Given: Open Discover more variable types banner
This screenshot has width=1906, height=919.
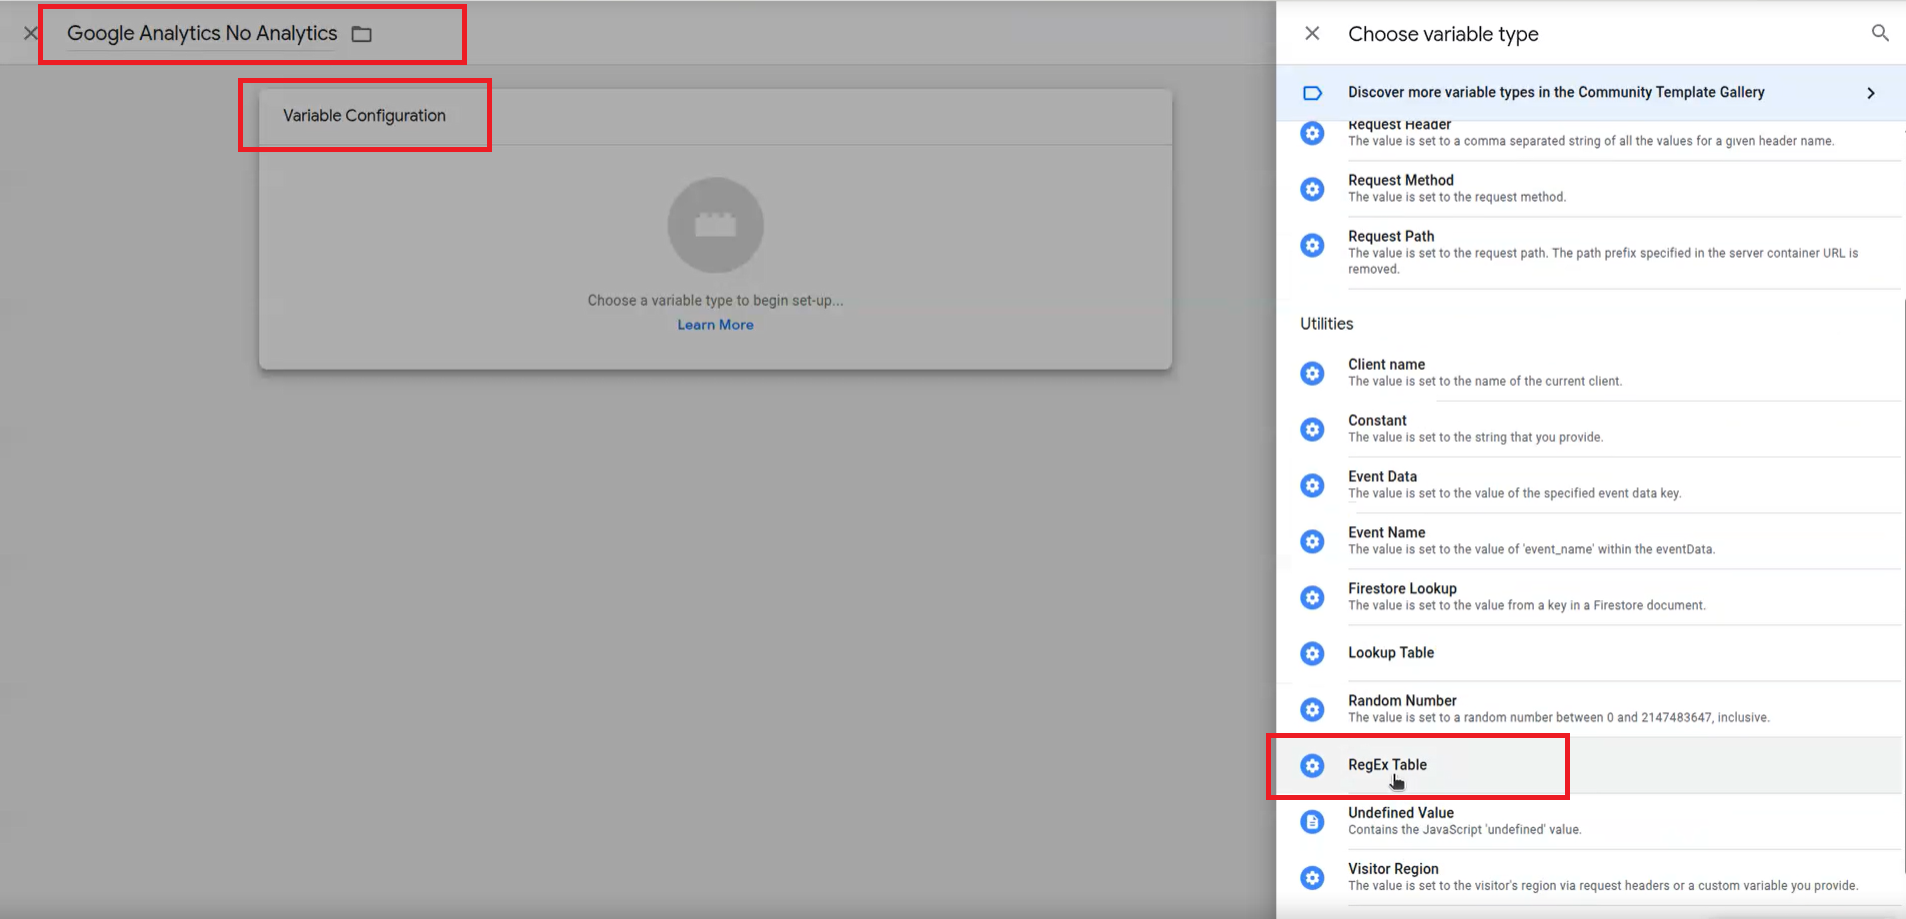Looking at the screenshot, I should coord(1591,93).
